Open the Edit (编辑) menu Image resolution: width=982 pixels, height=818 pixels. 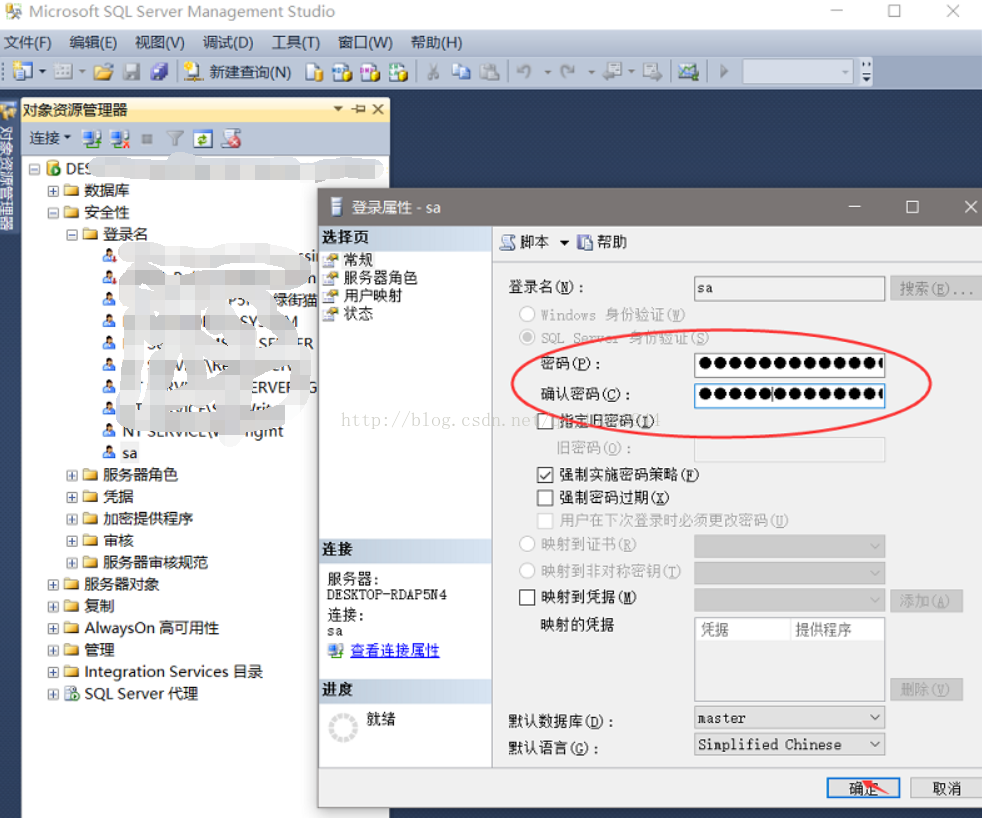[x=93, y=43]
